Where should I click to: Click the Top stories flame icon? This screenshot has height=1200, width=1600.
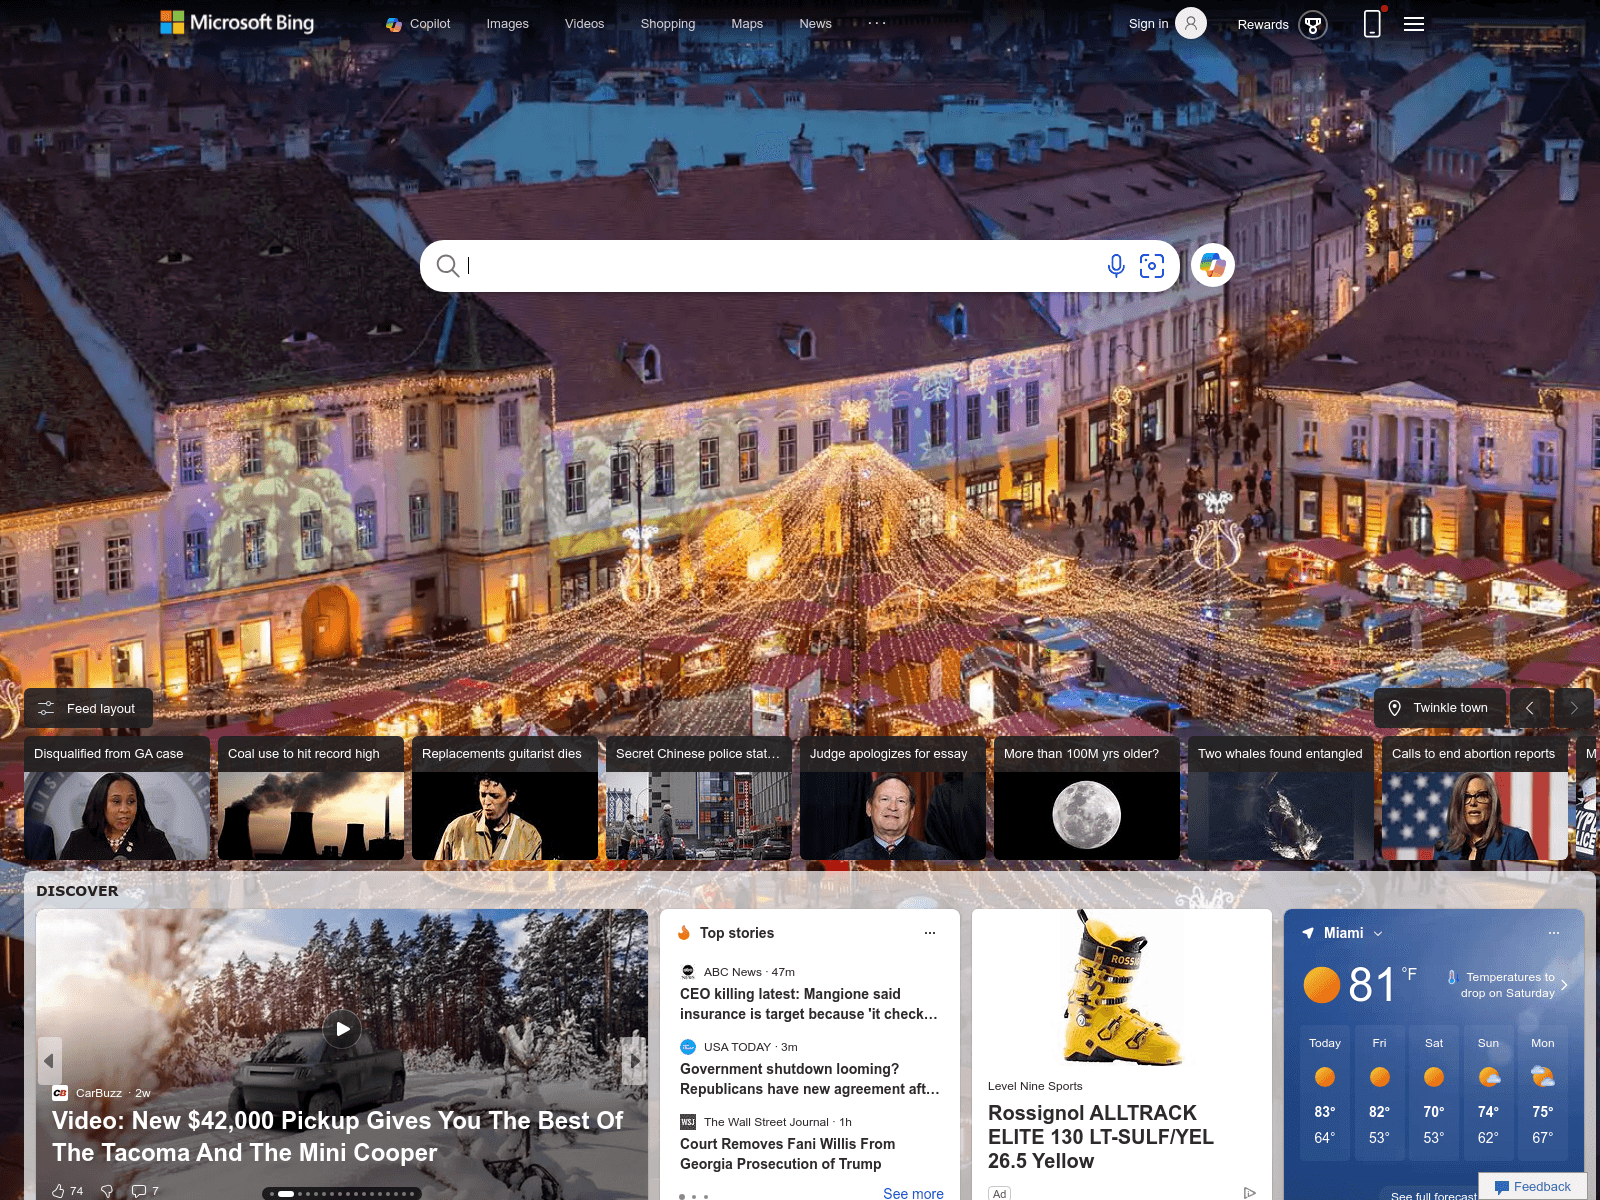[x=685, y=933]
